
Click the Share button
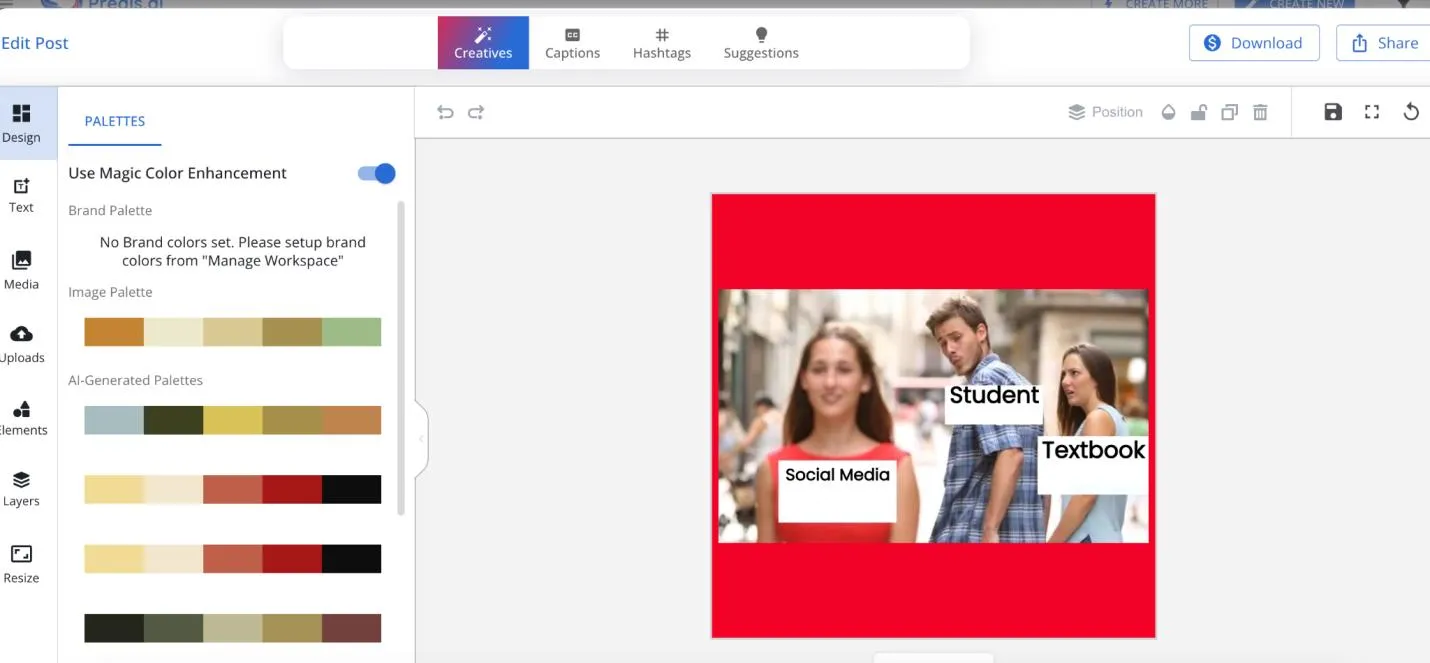1384,43
